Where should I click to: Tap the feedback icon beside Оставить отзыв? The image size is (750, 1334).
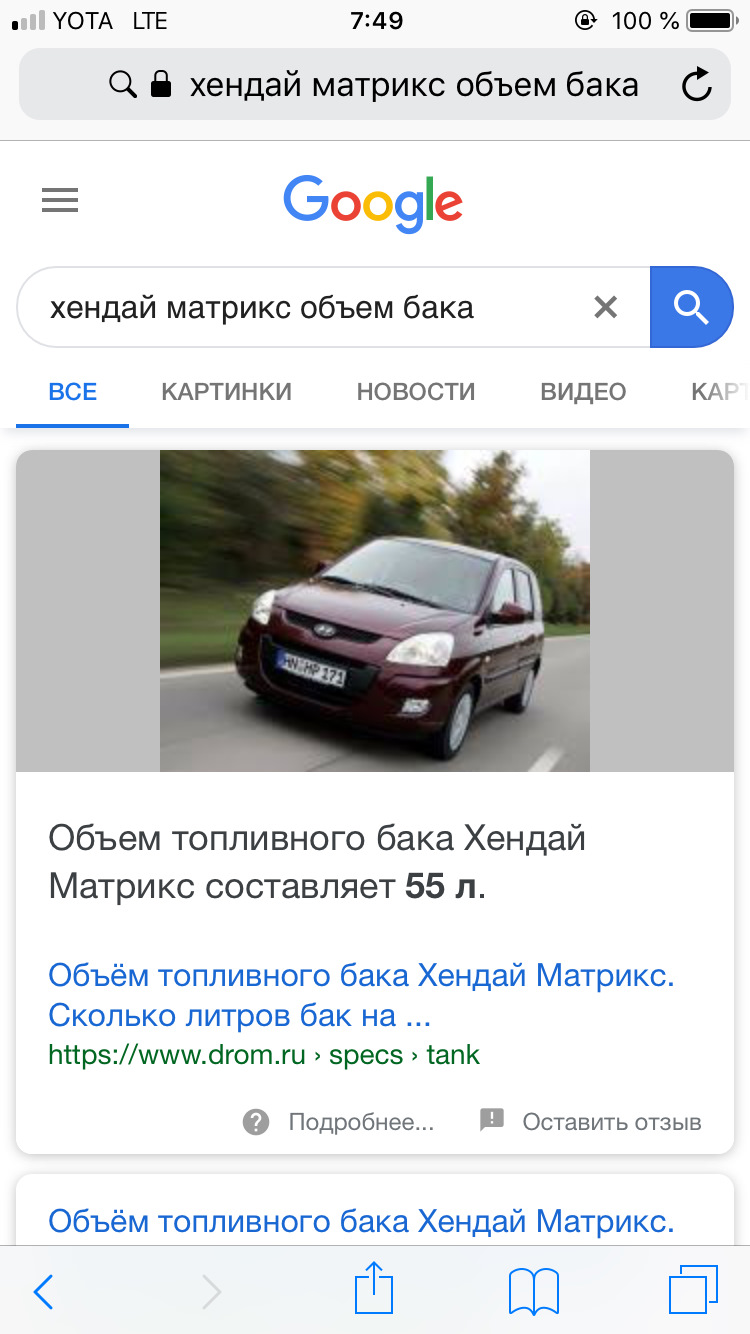[492, 1121]
